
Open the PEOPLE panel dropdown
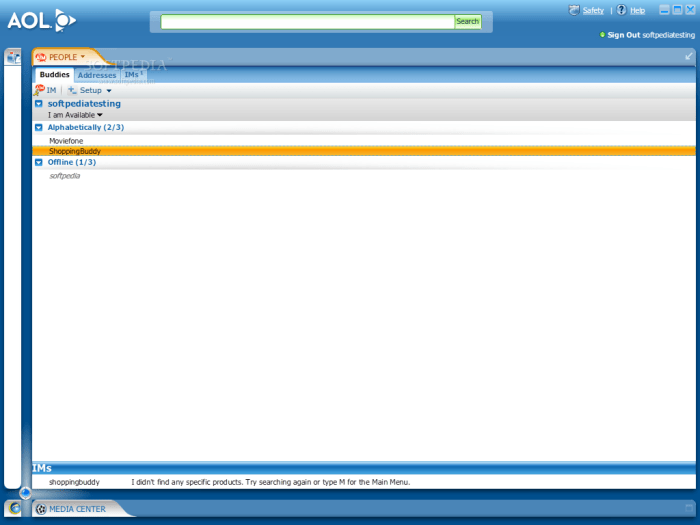83,57
